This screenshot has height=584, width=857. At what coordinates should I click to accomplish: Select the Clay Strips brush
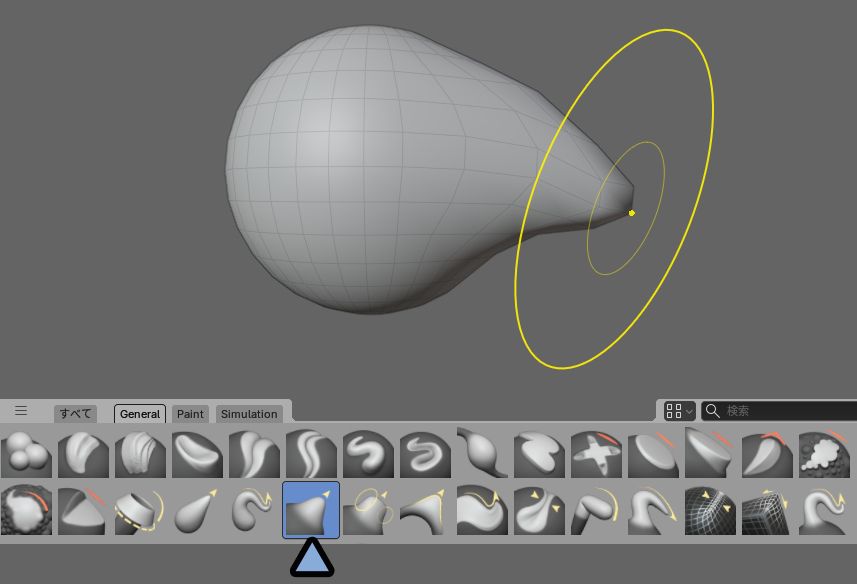tap(140, 453)
